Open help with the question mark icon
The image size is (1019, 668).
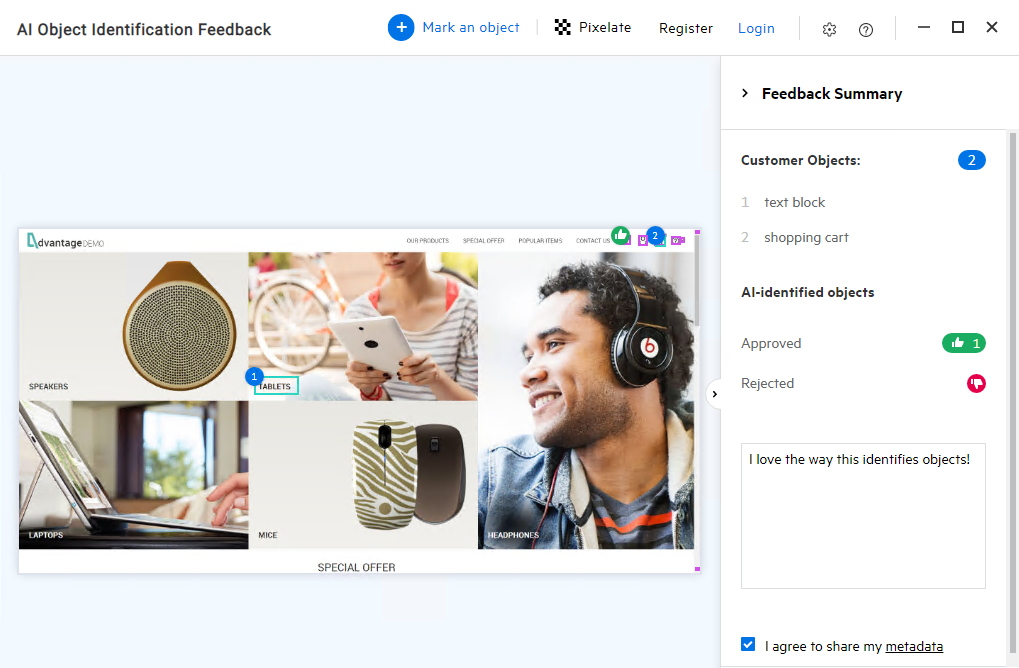(x=866, y=29)
